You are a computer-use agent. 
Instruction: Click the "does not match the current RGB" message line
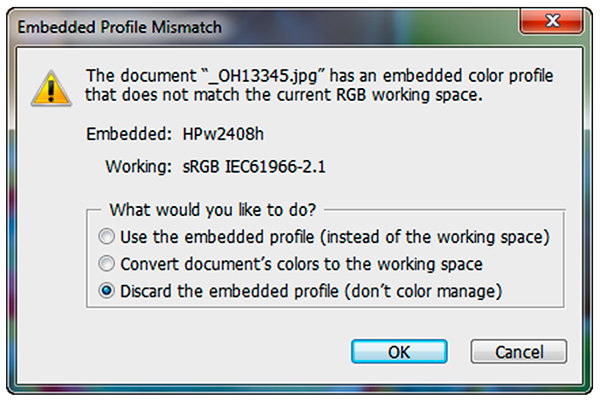290,96
